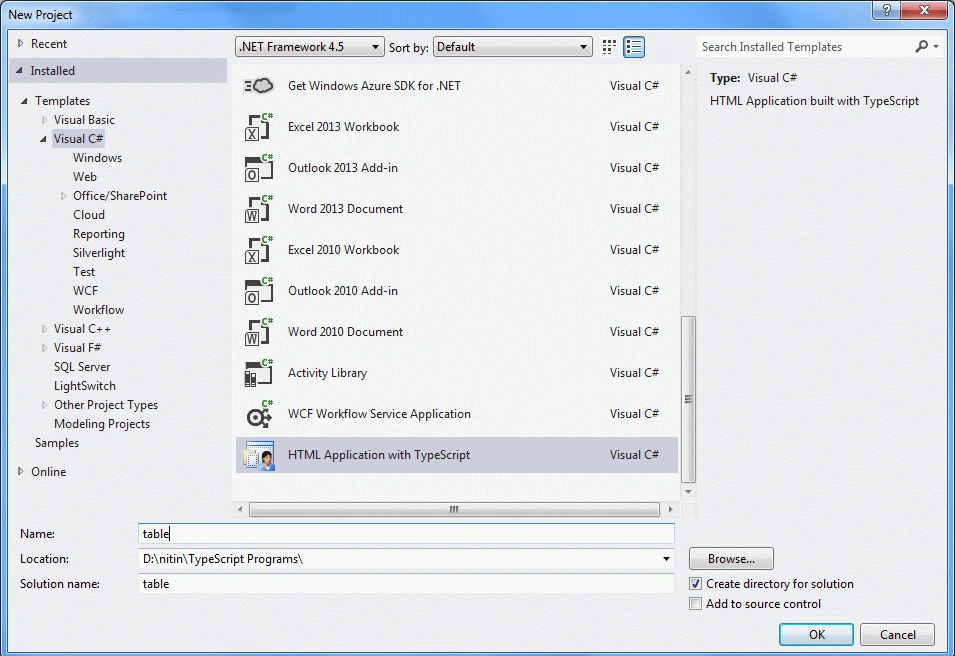This screenshot has width=955, height=656.
Task: Select SQL Server in the tree
Action: (82, 367)
